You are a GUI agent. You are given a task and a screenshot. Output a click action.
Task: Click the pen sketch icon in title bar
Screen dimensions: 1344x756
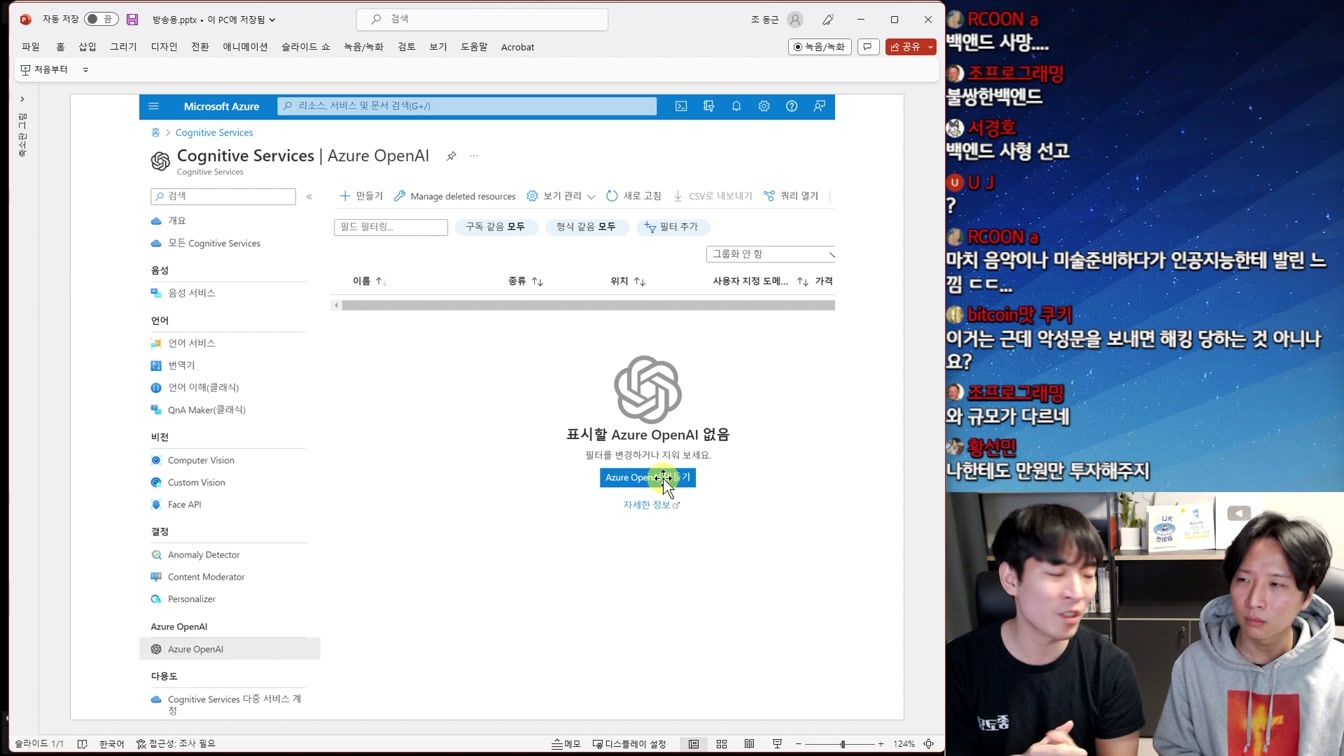pos(828,19)
